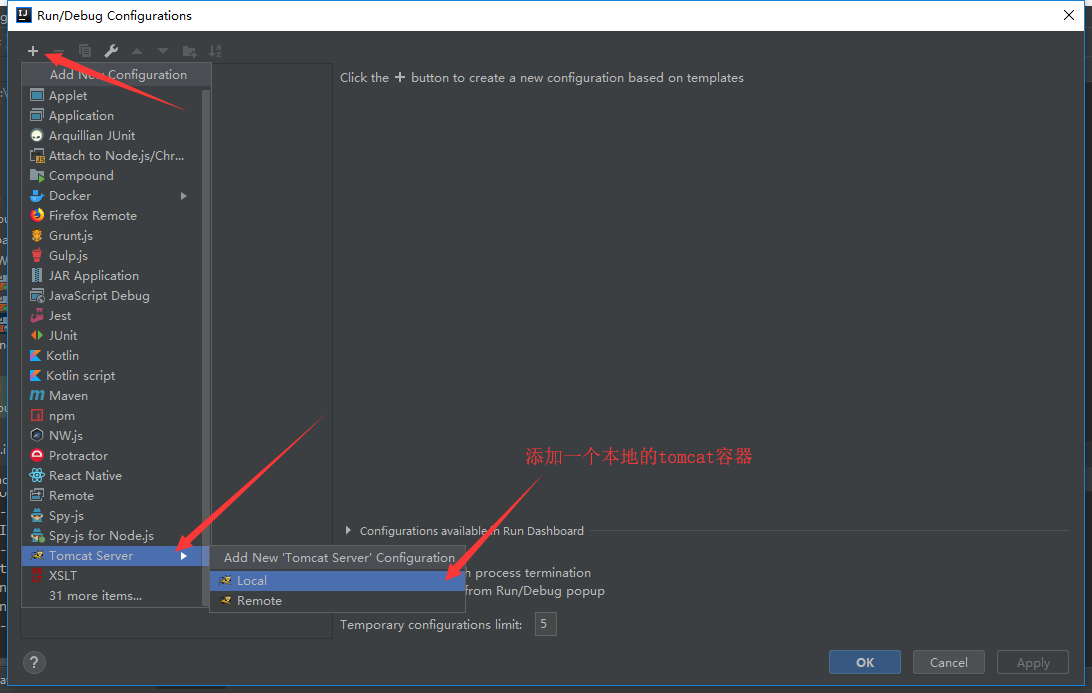Select NW.js entry
Screen dimensions: 1092x693
tap(112, 436)
